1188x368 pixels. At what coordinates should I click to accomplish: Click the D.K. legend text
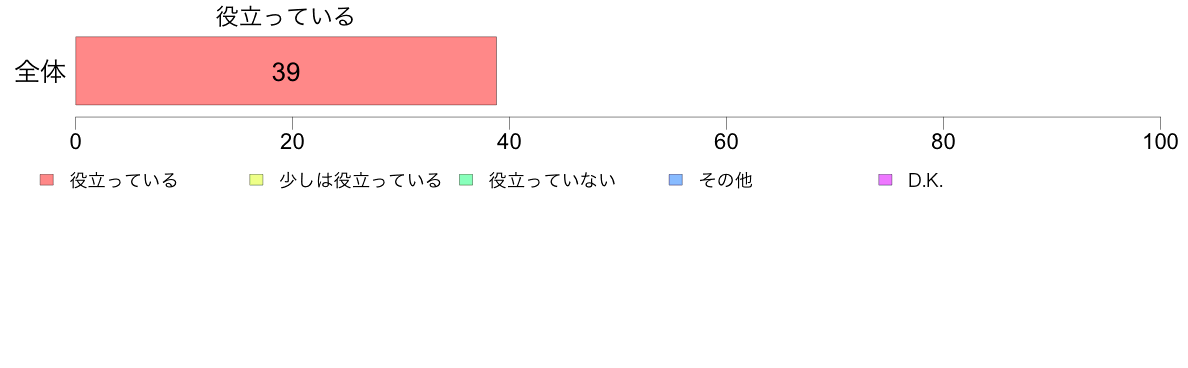pos(925,181)
